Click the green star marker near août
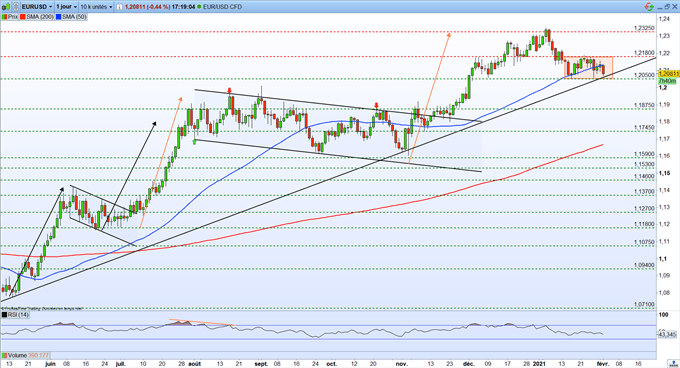The height and width of the screenshot is (368, 680). 194,141
